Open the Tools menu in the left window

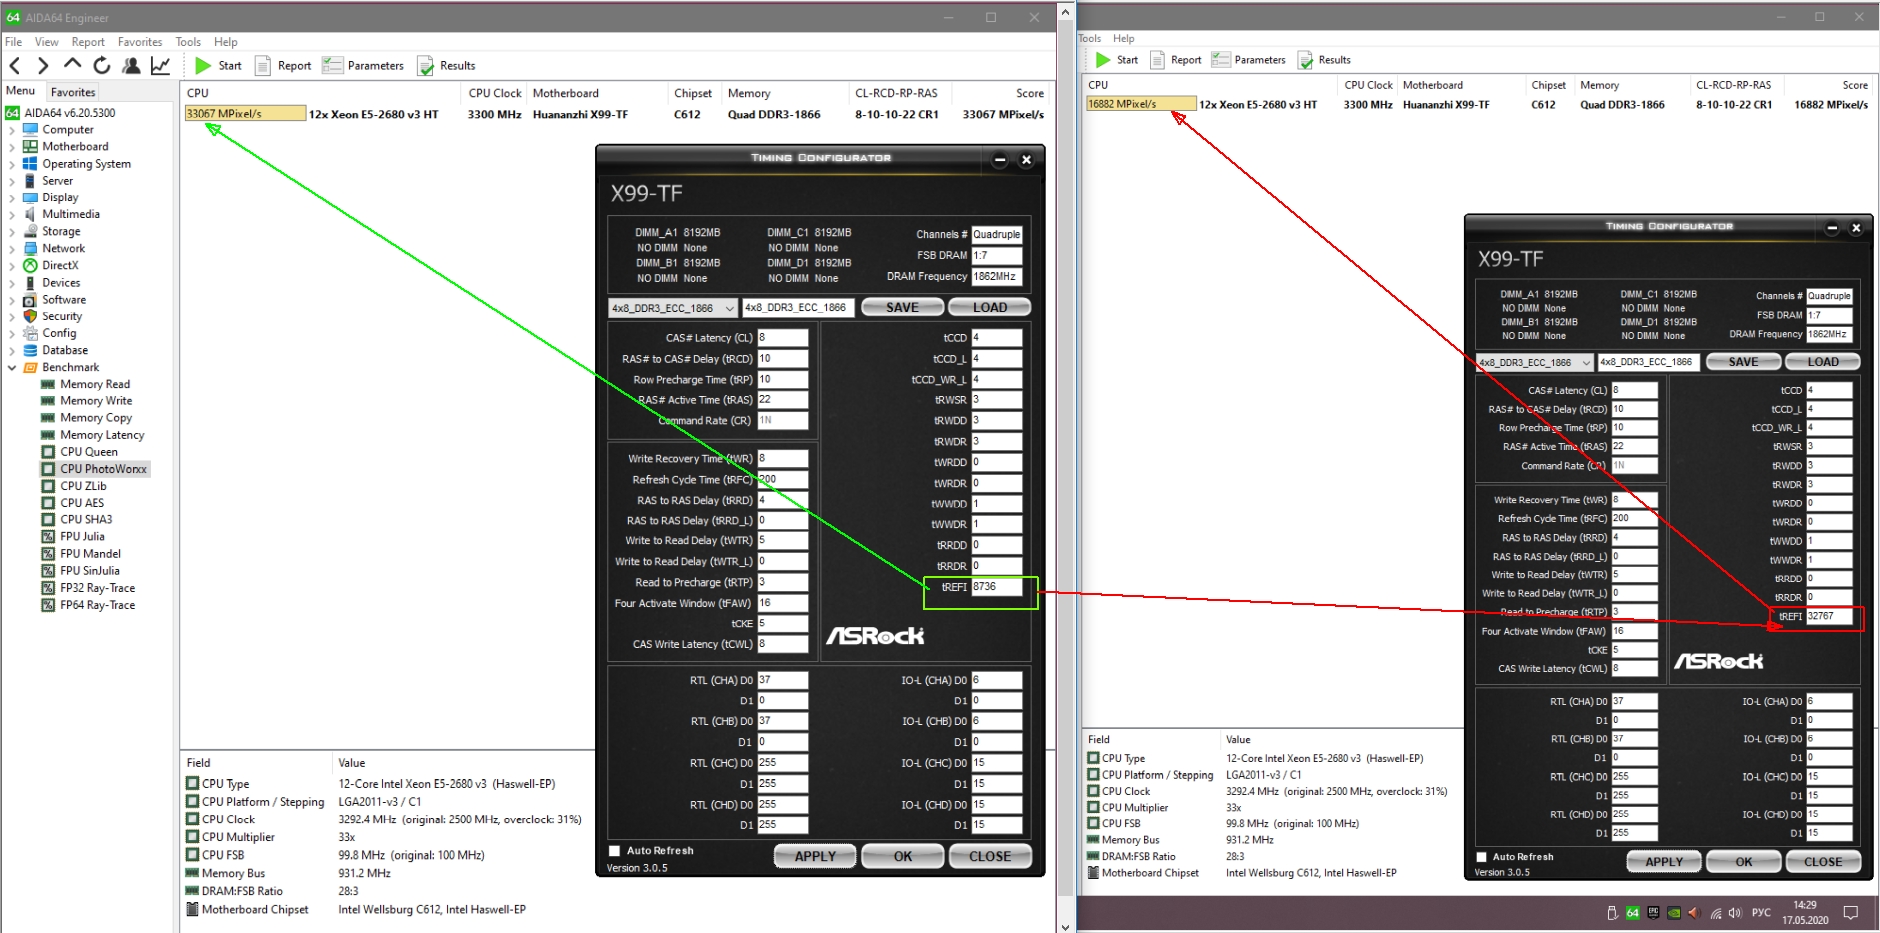188,42
